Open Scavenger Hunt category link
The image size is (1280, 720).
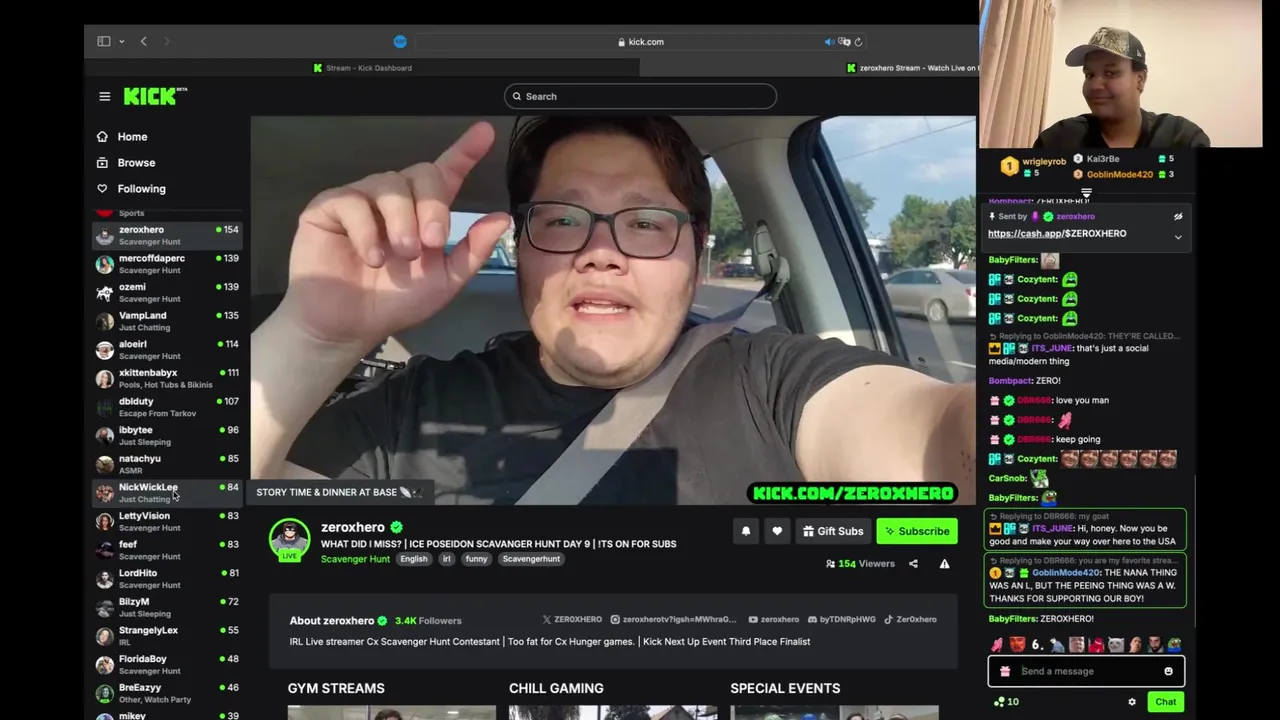click(x=355, y=559)
